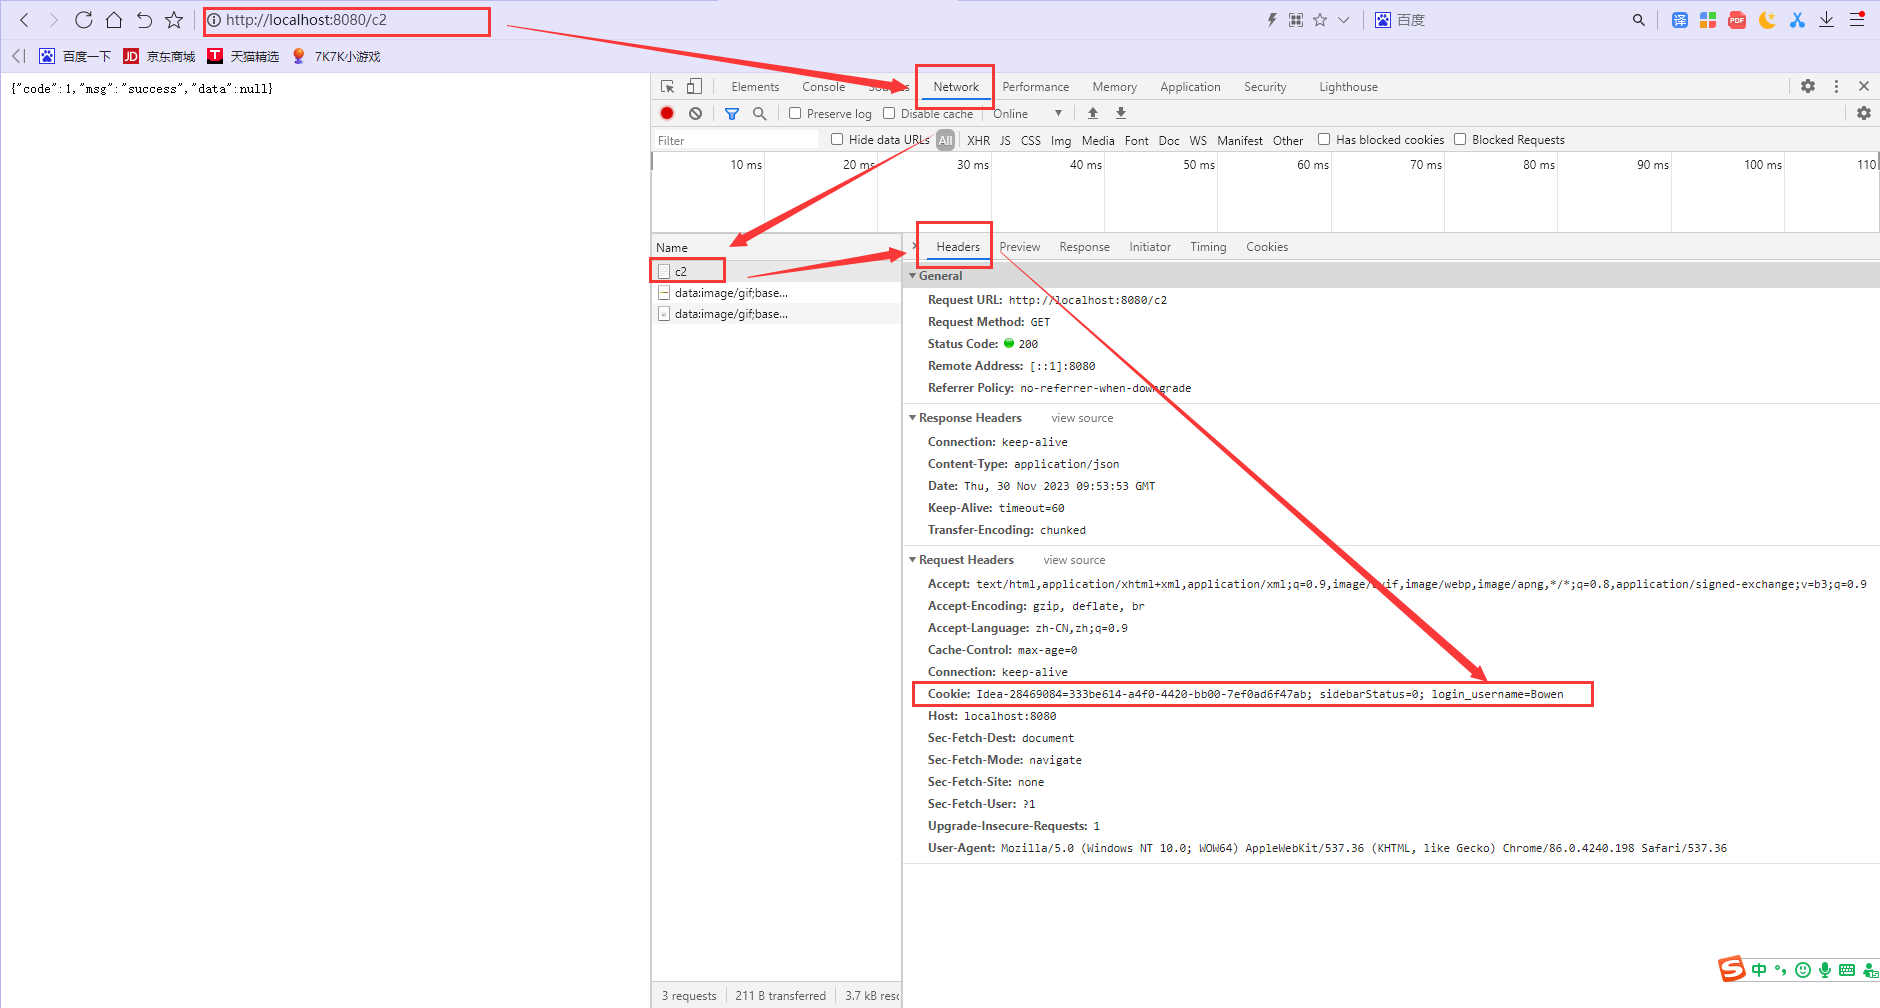Click view source for Request Headers

pos(1074,560)
